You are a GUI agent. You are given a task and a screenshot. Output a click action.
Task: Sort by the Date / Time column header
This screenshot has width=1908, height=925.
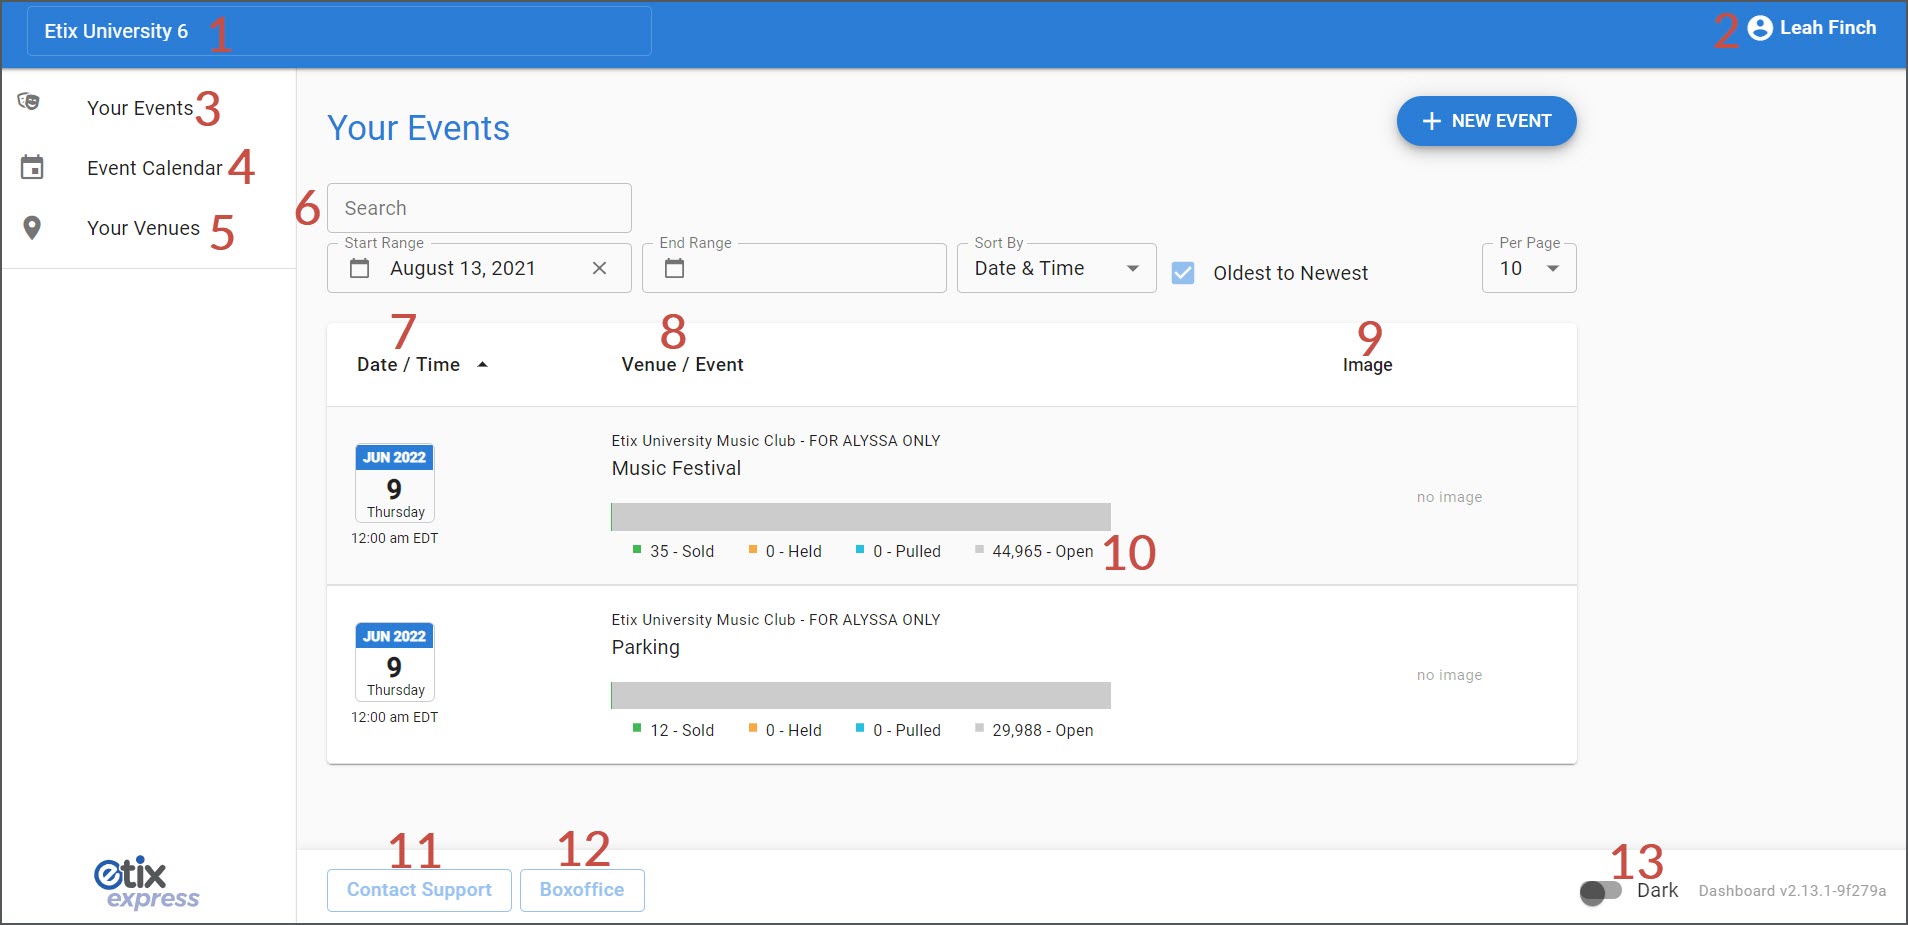[408, 365]
